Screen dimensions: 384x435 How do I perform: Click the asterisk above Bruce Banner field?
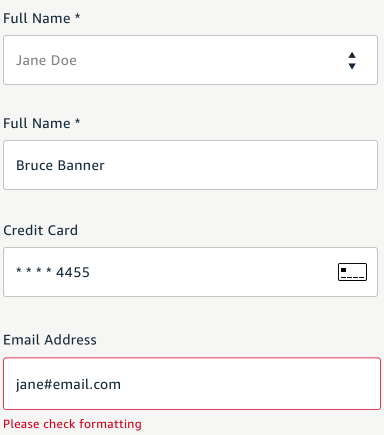pyautogui.click(x=77, y=121)
